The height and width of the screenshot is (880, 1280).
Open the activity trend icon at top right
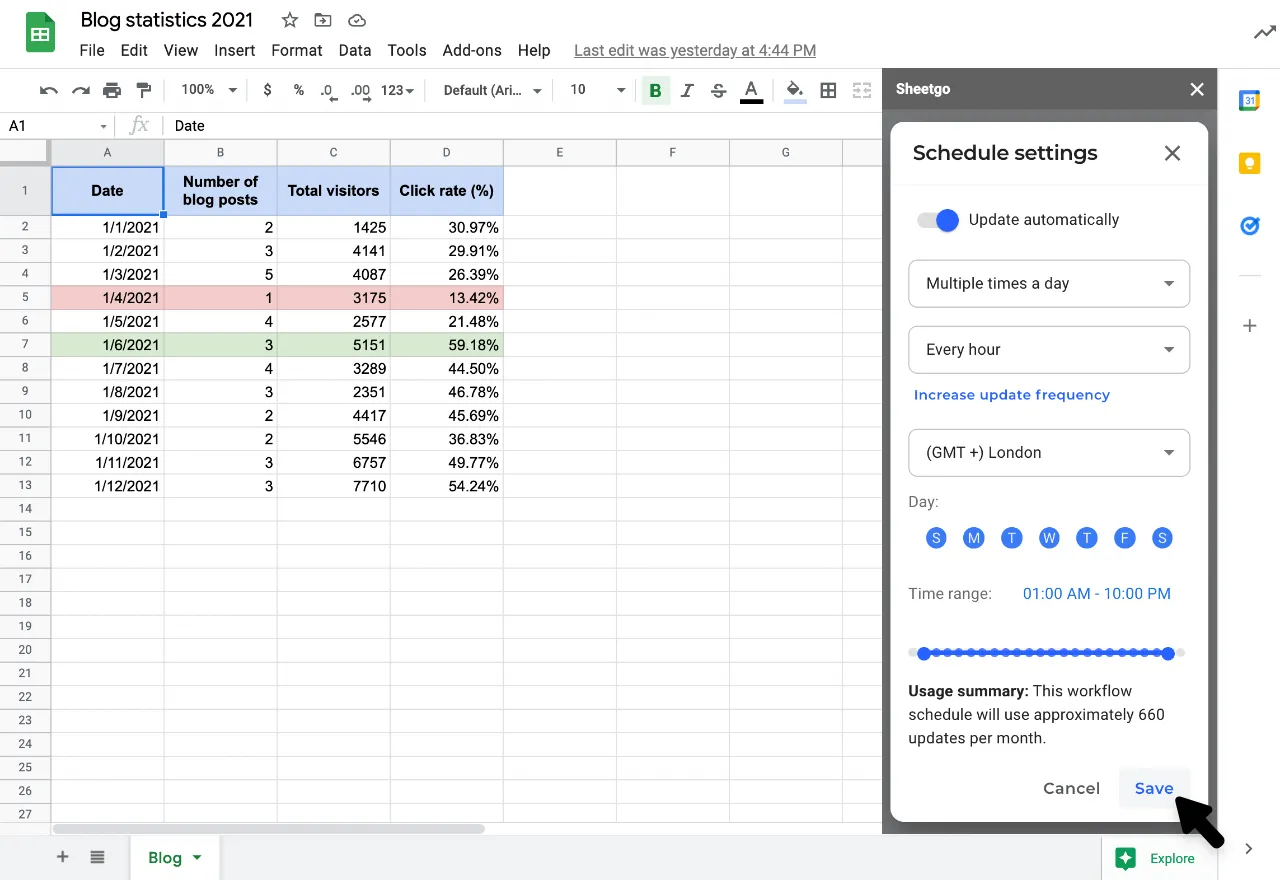[1264, 33]
